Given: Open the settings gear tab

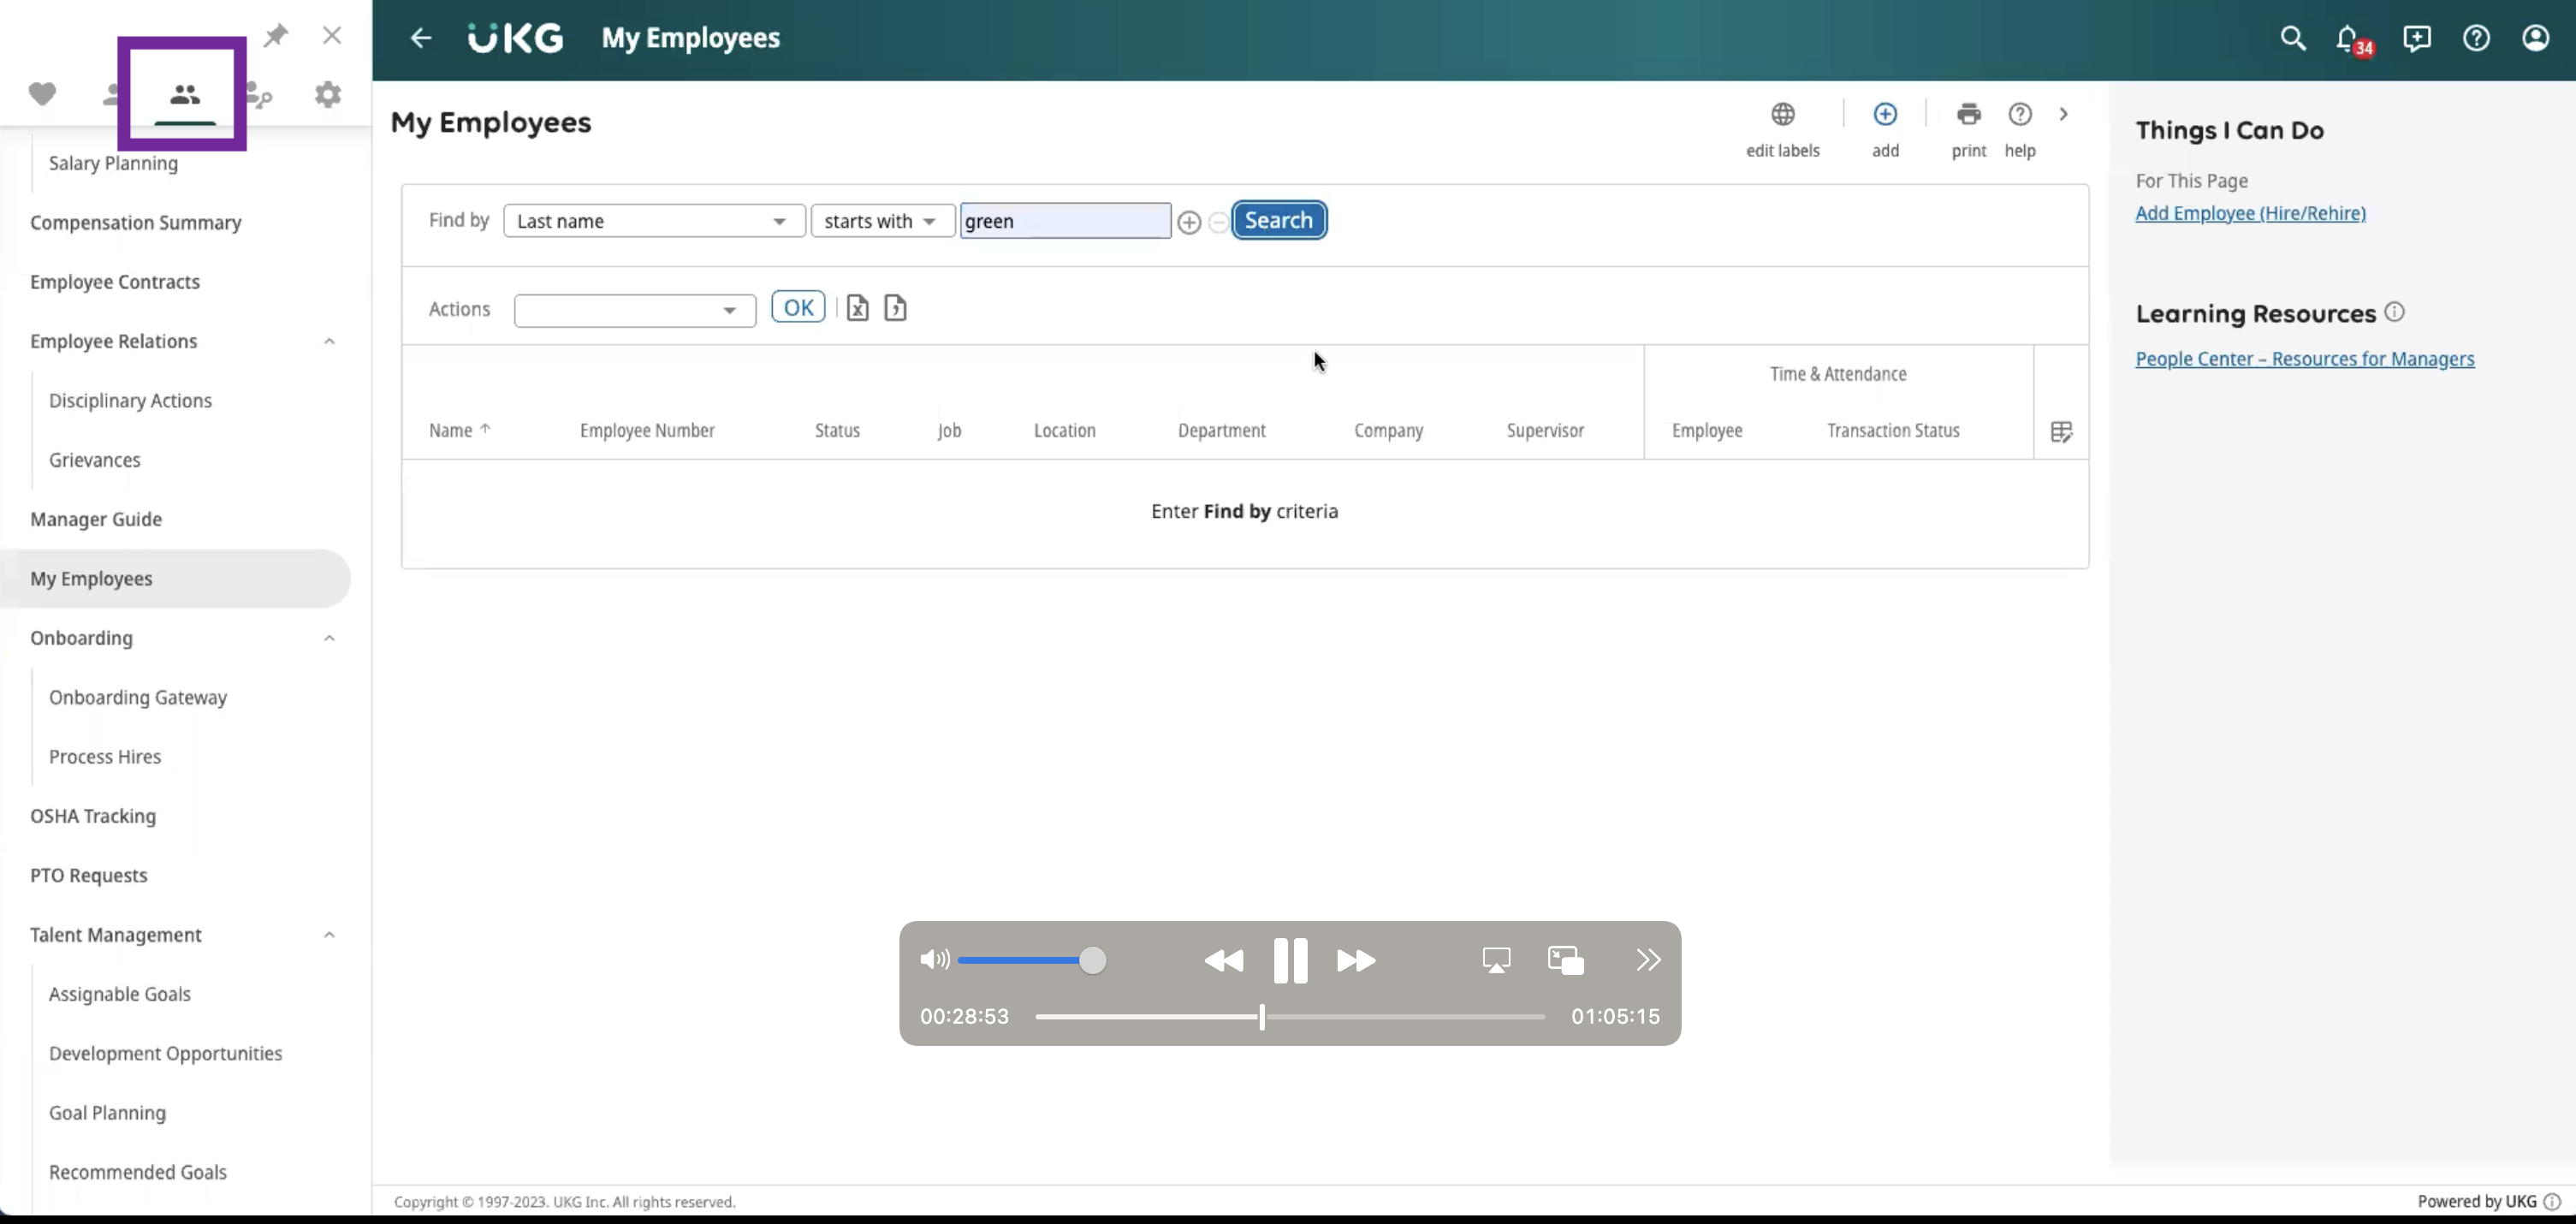Looking at the screenshot, I should pyautogui.click(x=328, y=94).
